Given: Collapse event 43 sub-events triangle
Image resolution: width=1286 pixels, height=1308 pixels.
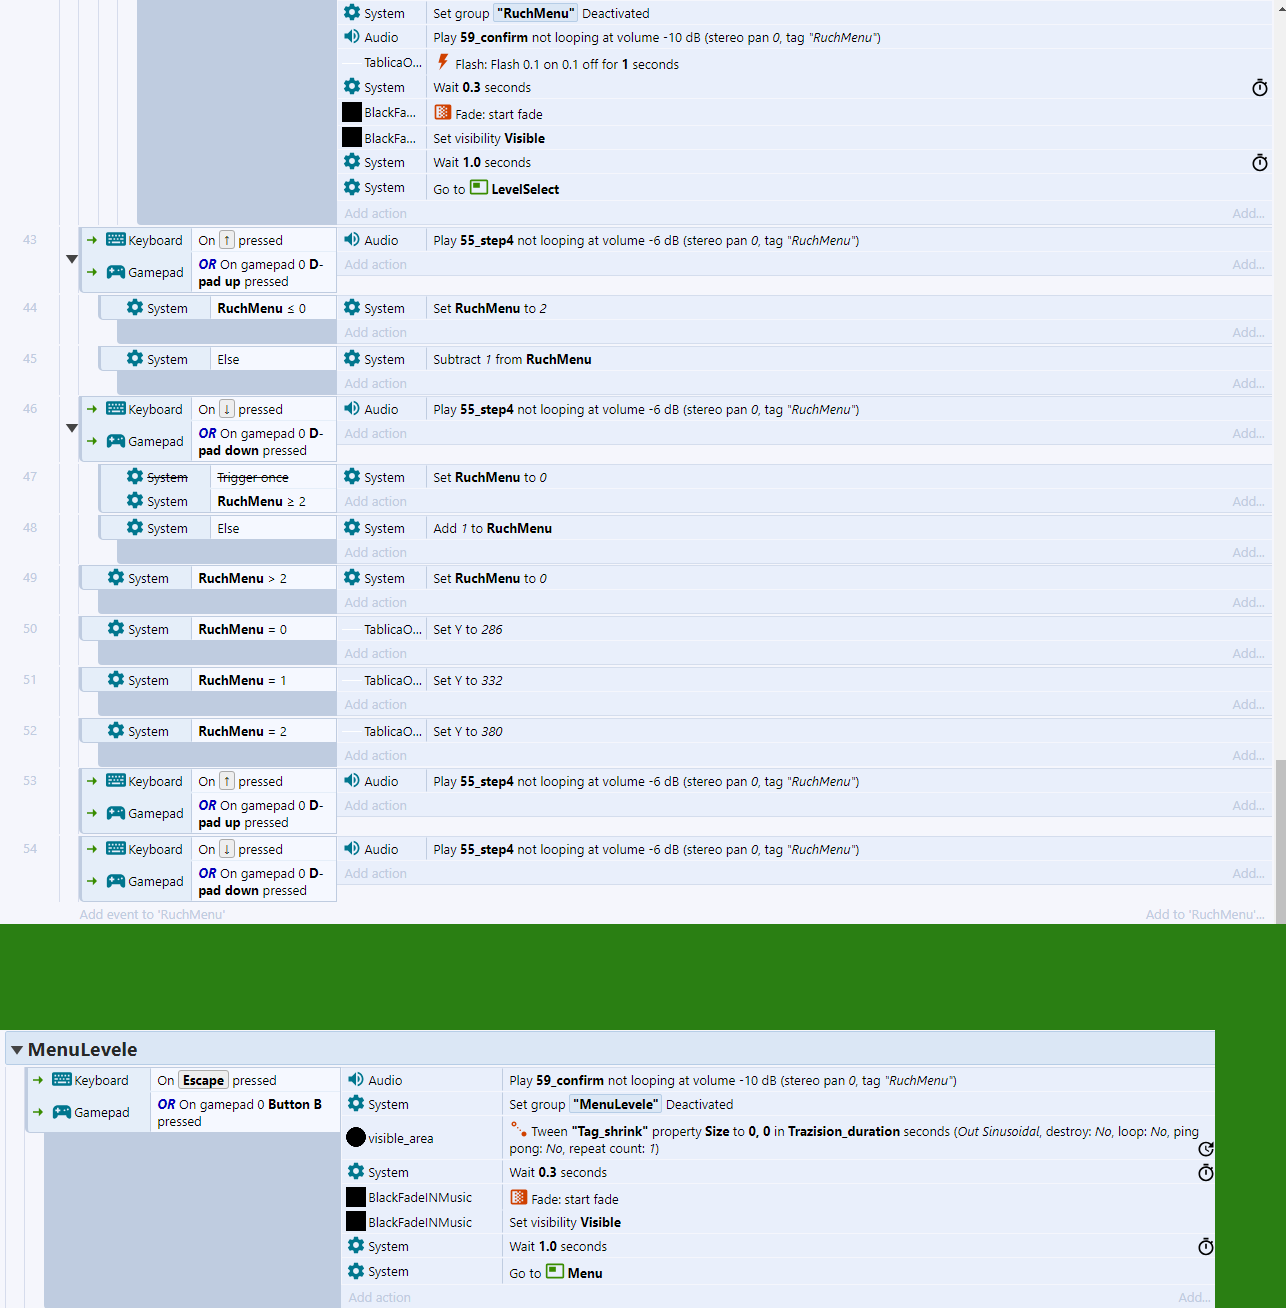Looking at the screenshot, I should point(72,259).
